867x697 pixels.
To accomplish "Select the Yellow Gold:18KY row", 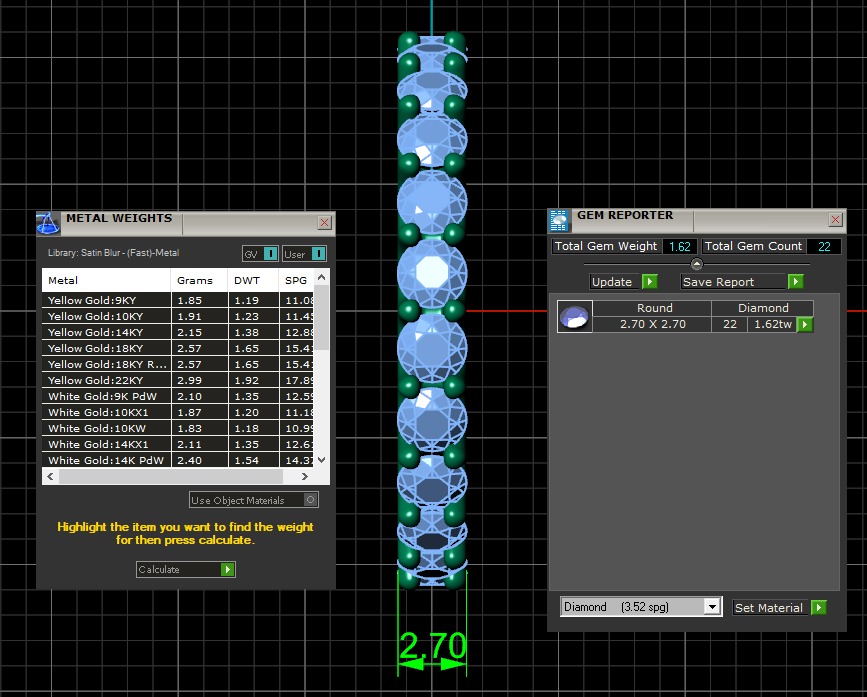I will (x=178, y=348).
